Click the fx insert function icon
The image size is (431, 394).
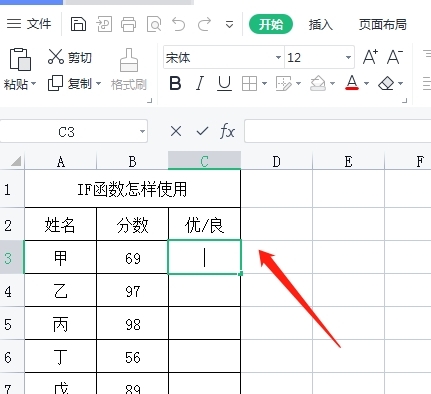point(227,131)
